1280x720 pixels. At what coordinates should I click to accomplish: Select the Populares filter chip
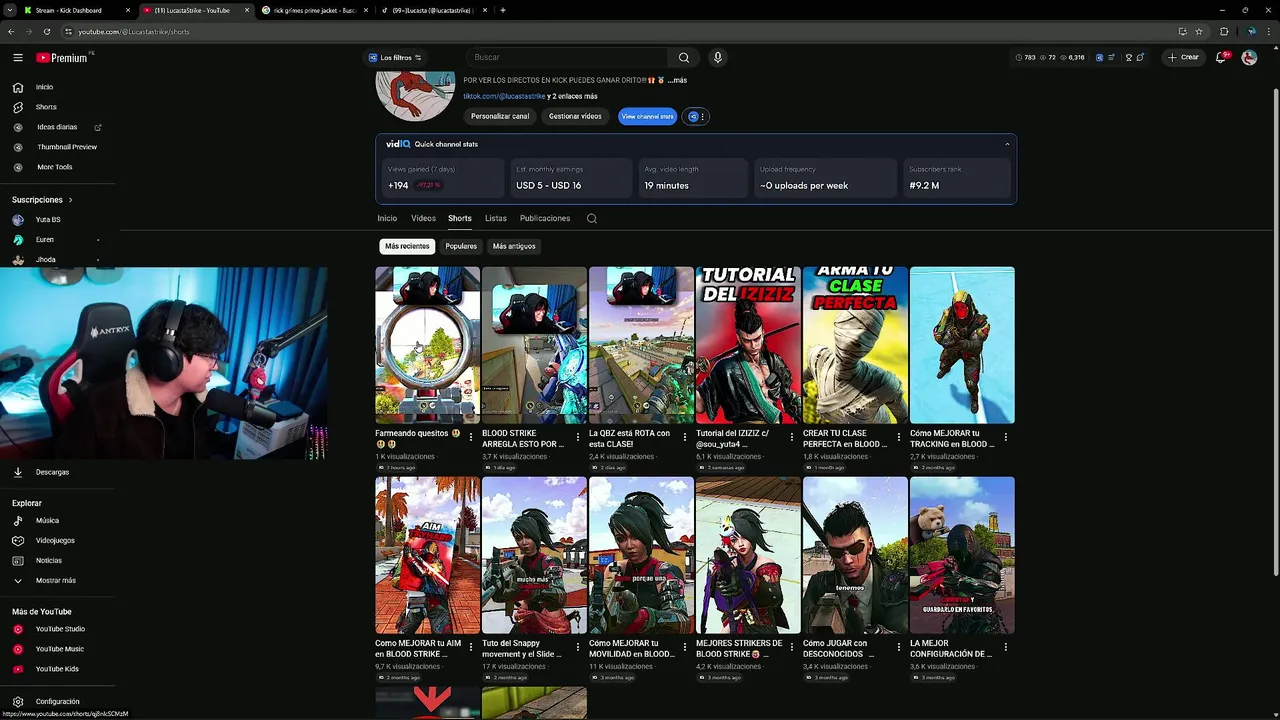461,246
